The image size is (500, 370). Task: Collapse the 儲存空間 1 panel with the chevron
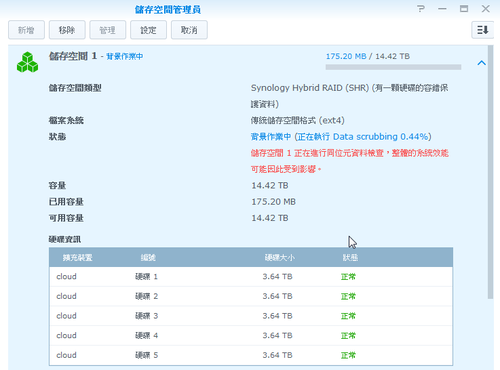[x=481, y=63]
